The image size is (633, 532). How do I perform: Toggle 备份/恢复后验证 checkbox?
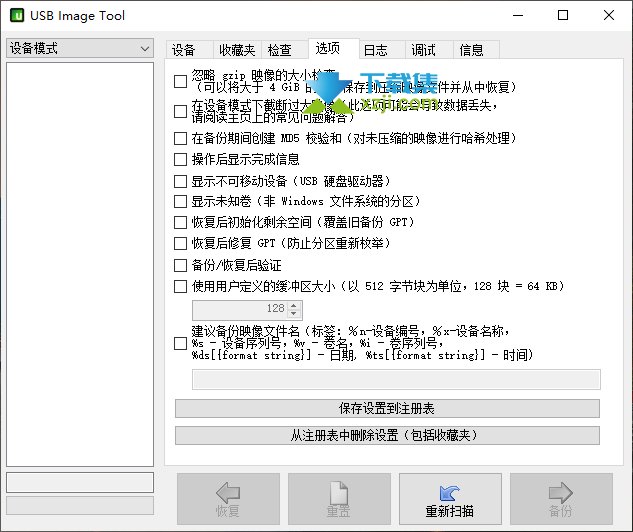tap(180, 266)
